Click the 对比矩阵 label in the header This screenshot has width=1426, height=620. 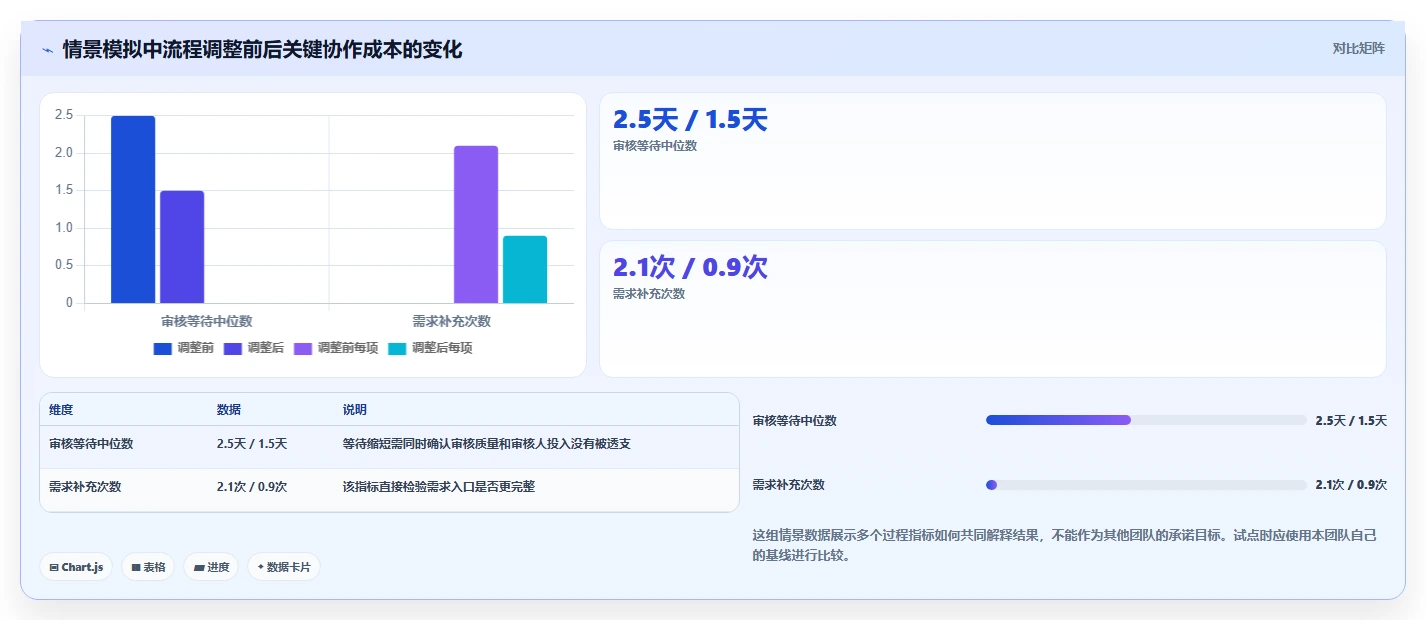click(1358, 48)
